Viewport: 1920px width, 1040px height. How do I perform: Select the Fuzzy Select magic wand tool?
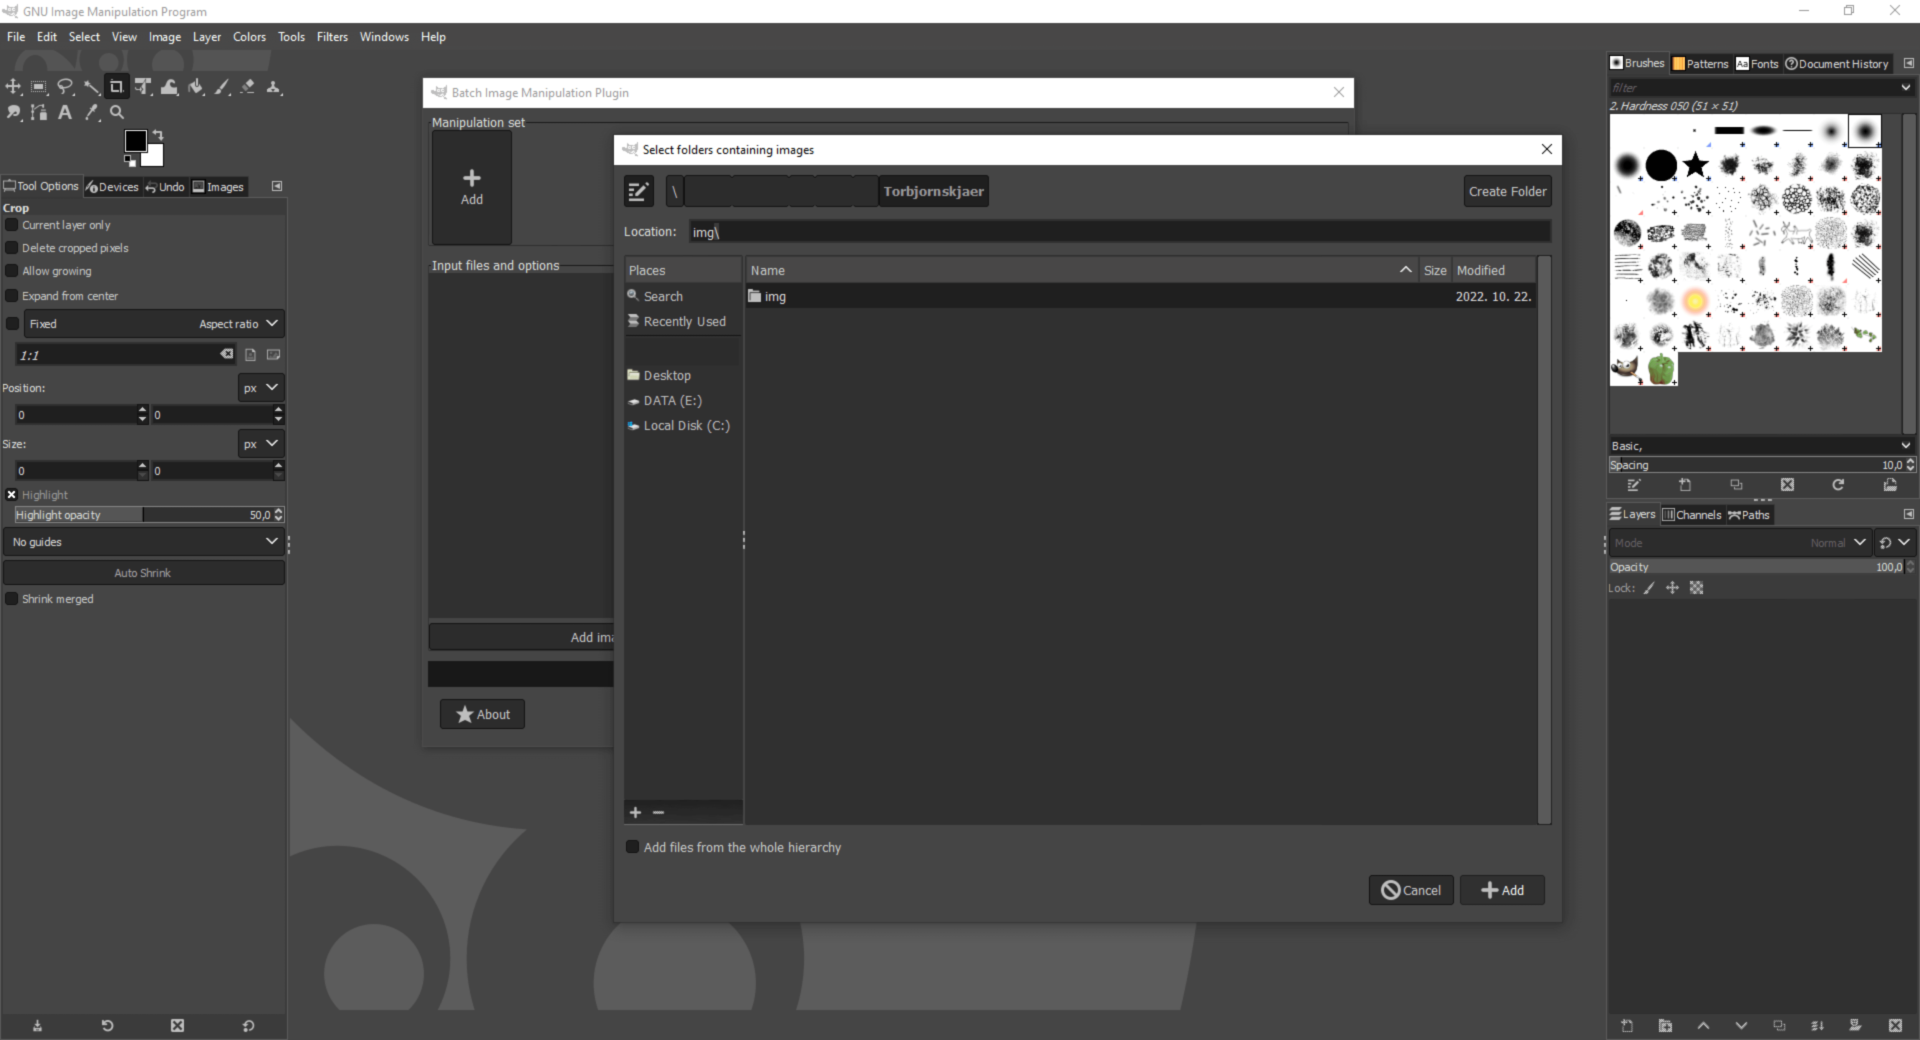91,87
